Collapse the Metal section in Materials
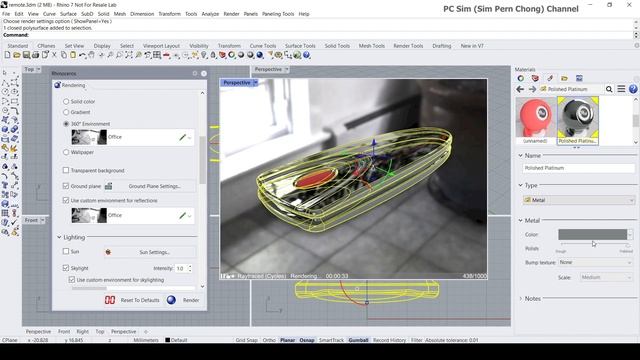The height and width of the screenshot is (360, 640). click(x=520, y=220)
